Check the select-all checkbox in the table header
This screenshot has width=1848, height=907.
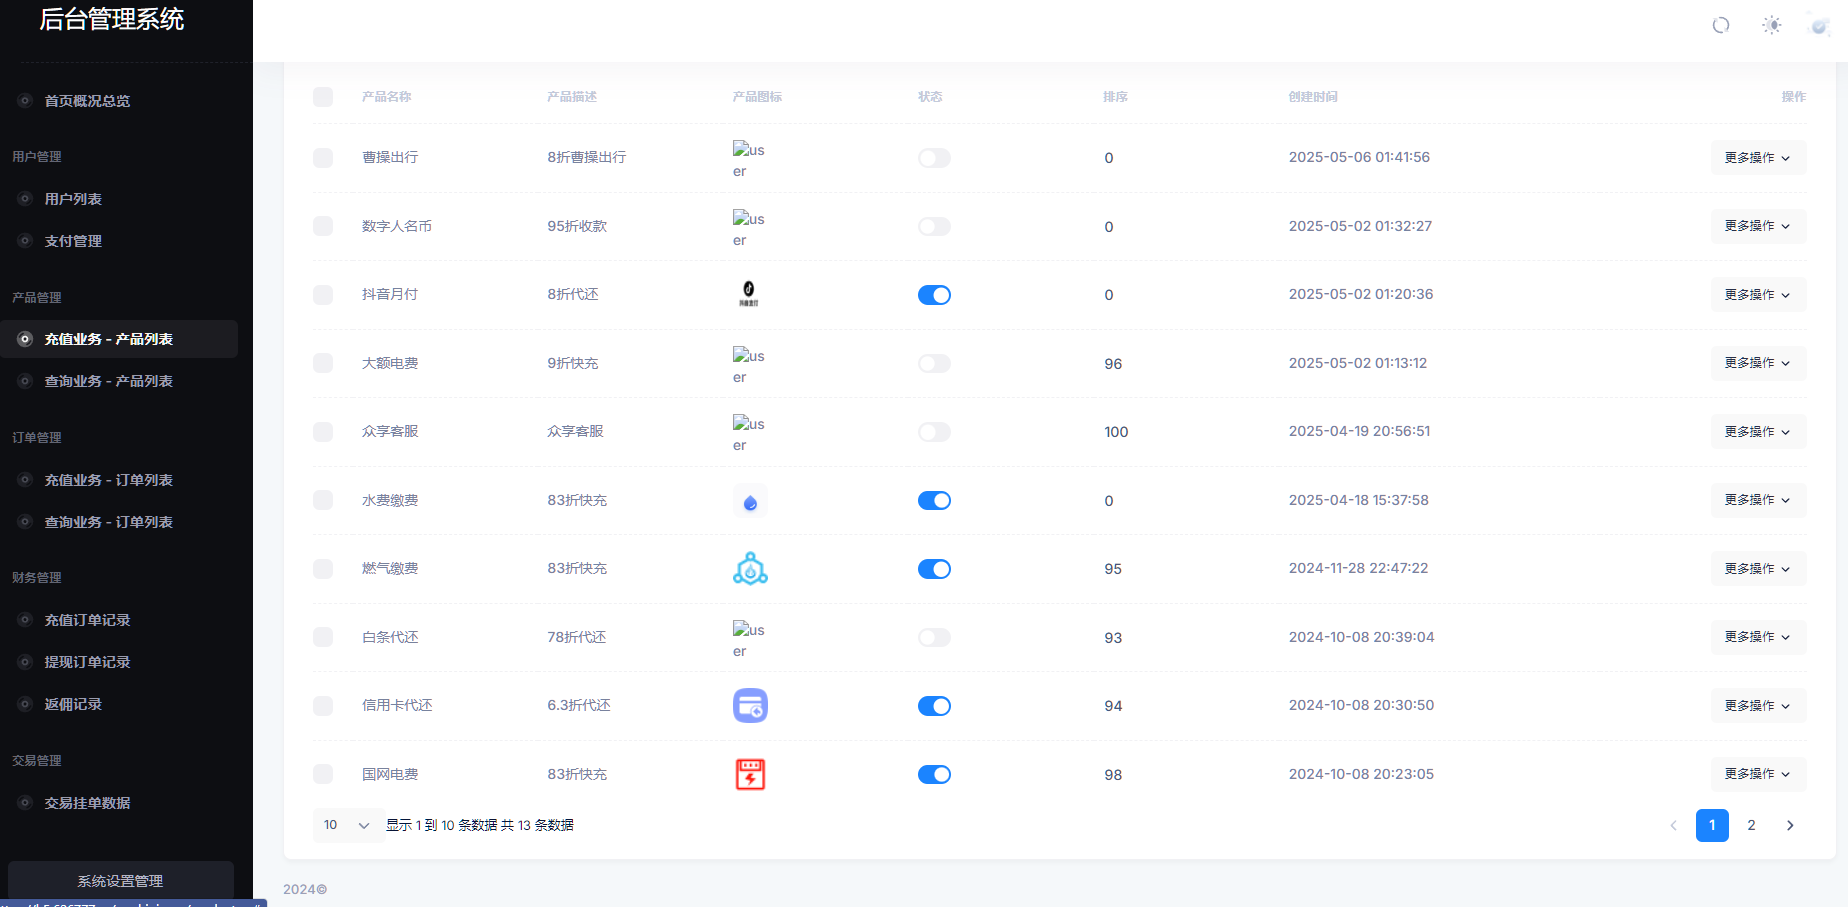[323, 97]
